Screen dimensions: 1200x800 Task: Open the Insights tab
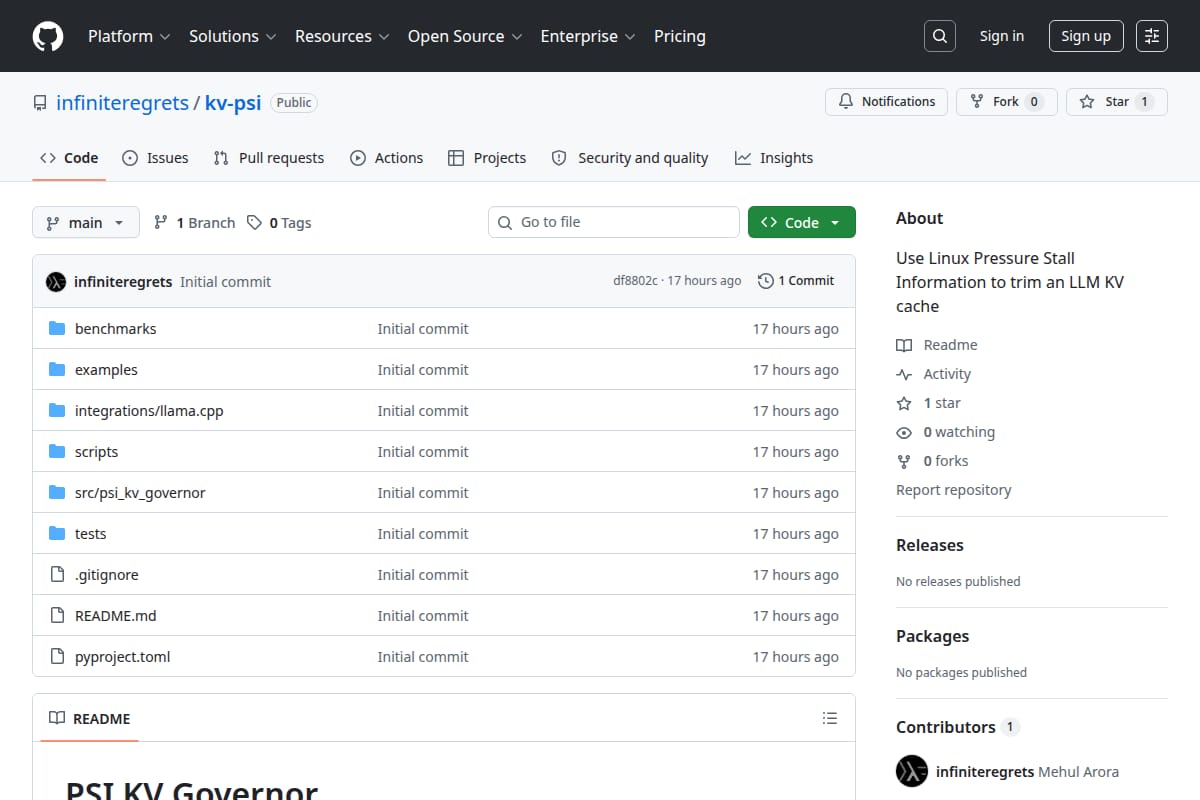pos(774,158)
